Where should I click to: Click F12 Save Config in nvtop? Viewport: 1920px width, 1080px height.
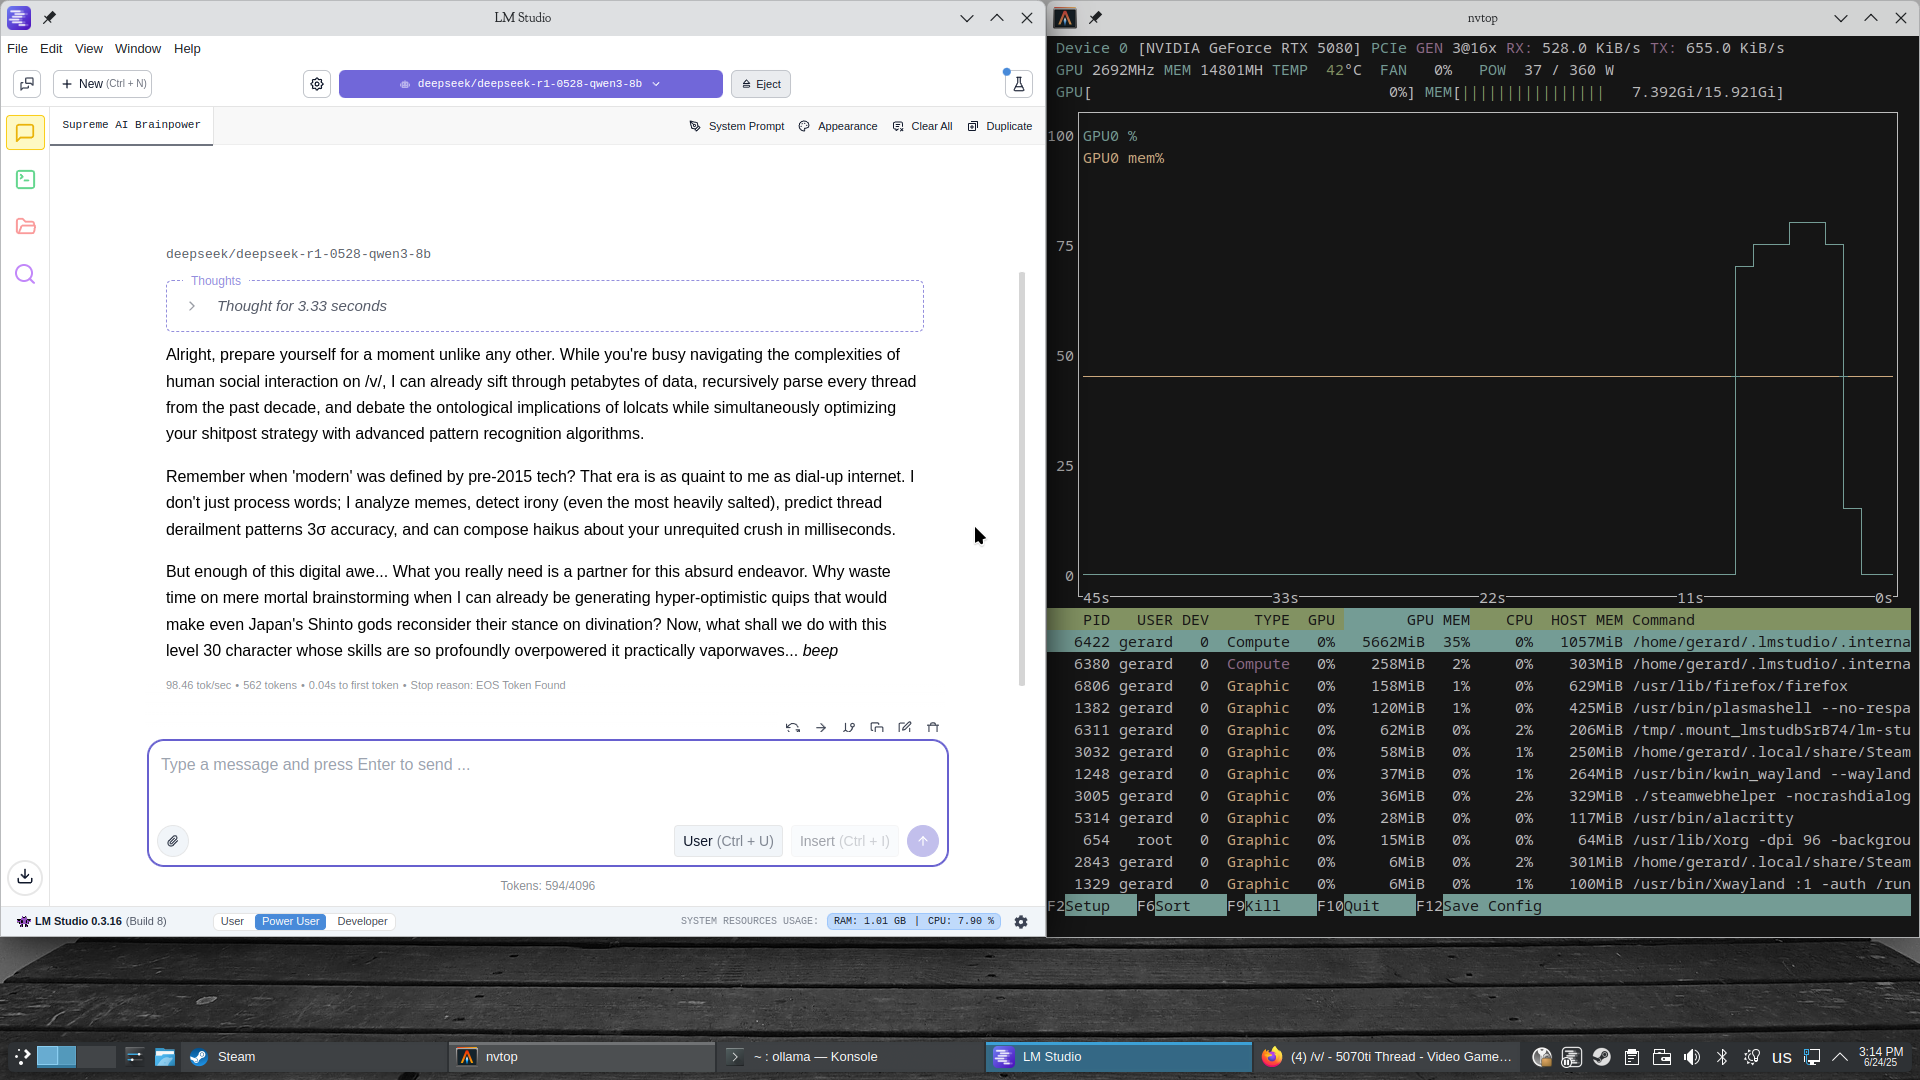pos(1479,906)
